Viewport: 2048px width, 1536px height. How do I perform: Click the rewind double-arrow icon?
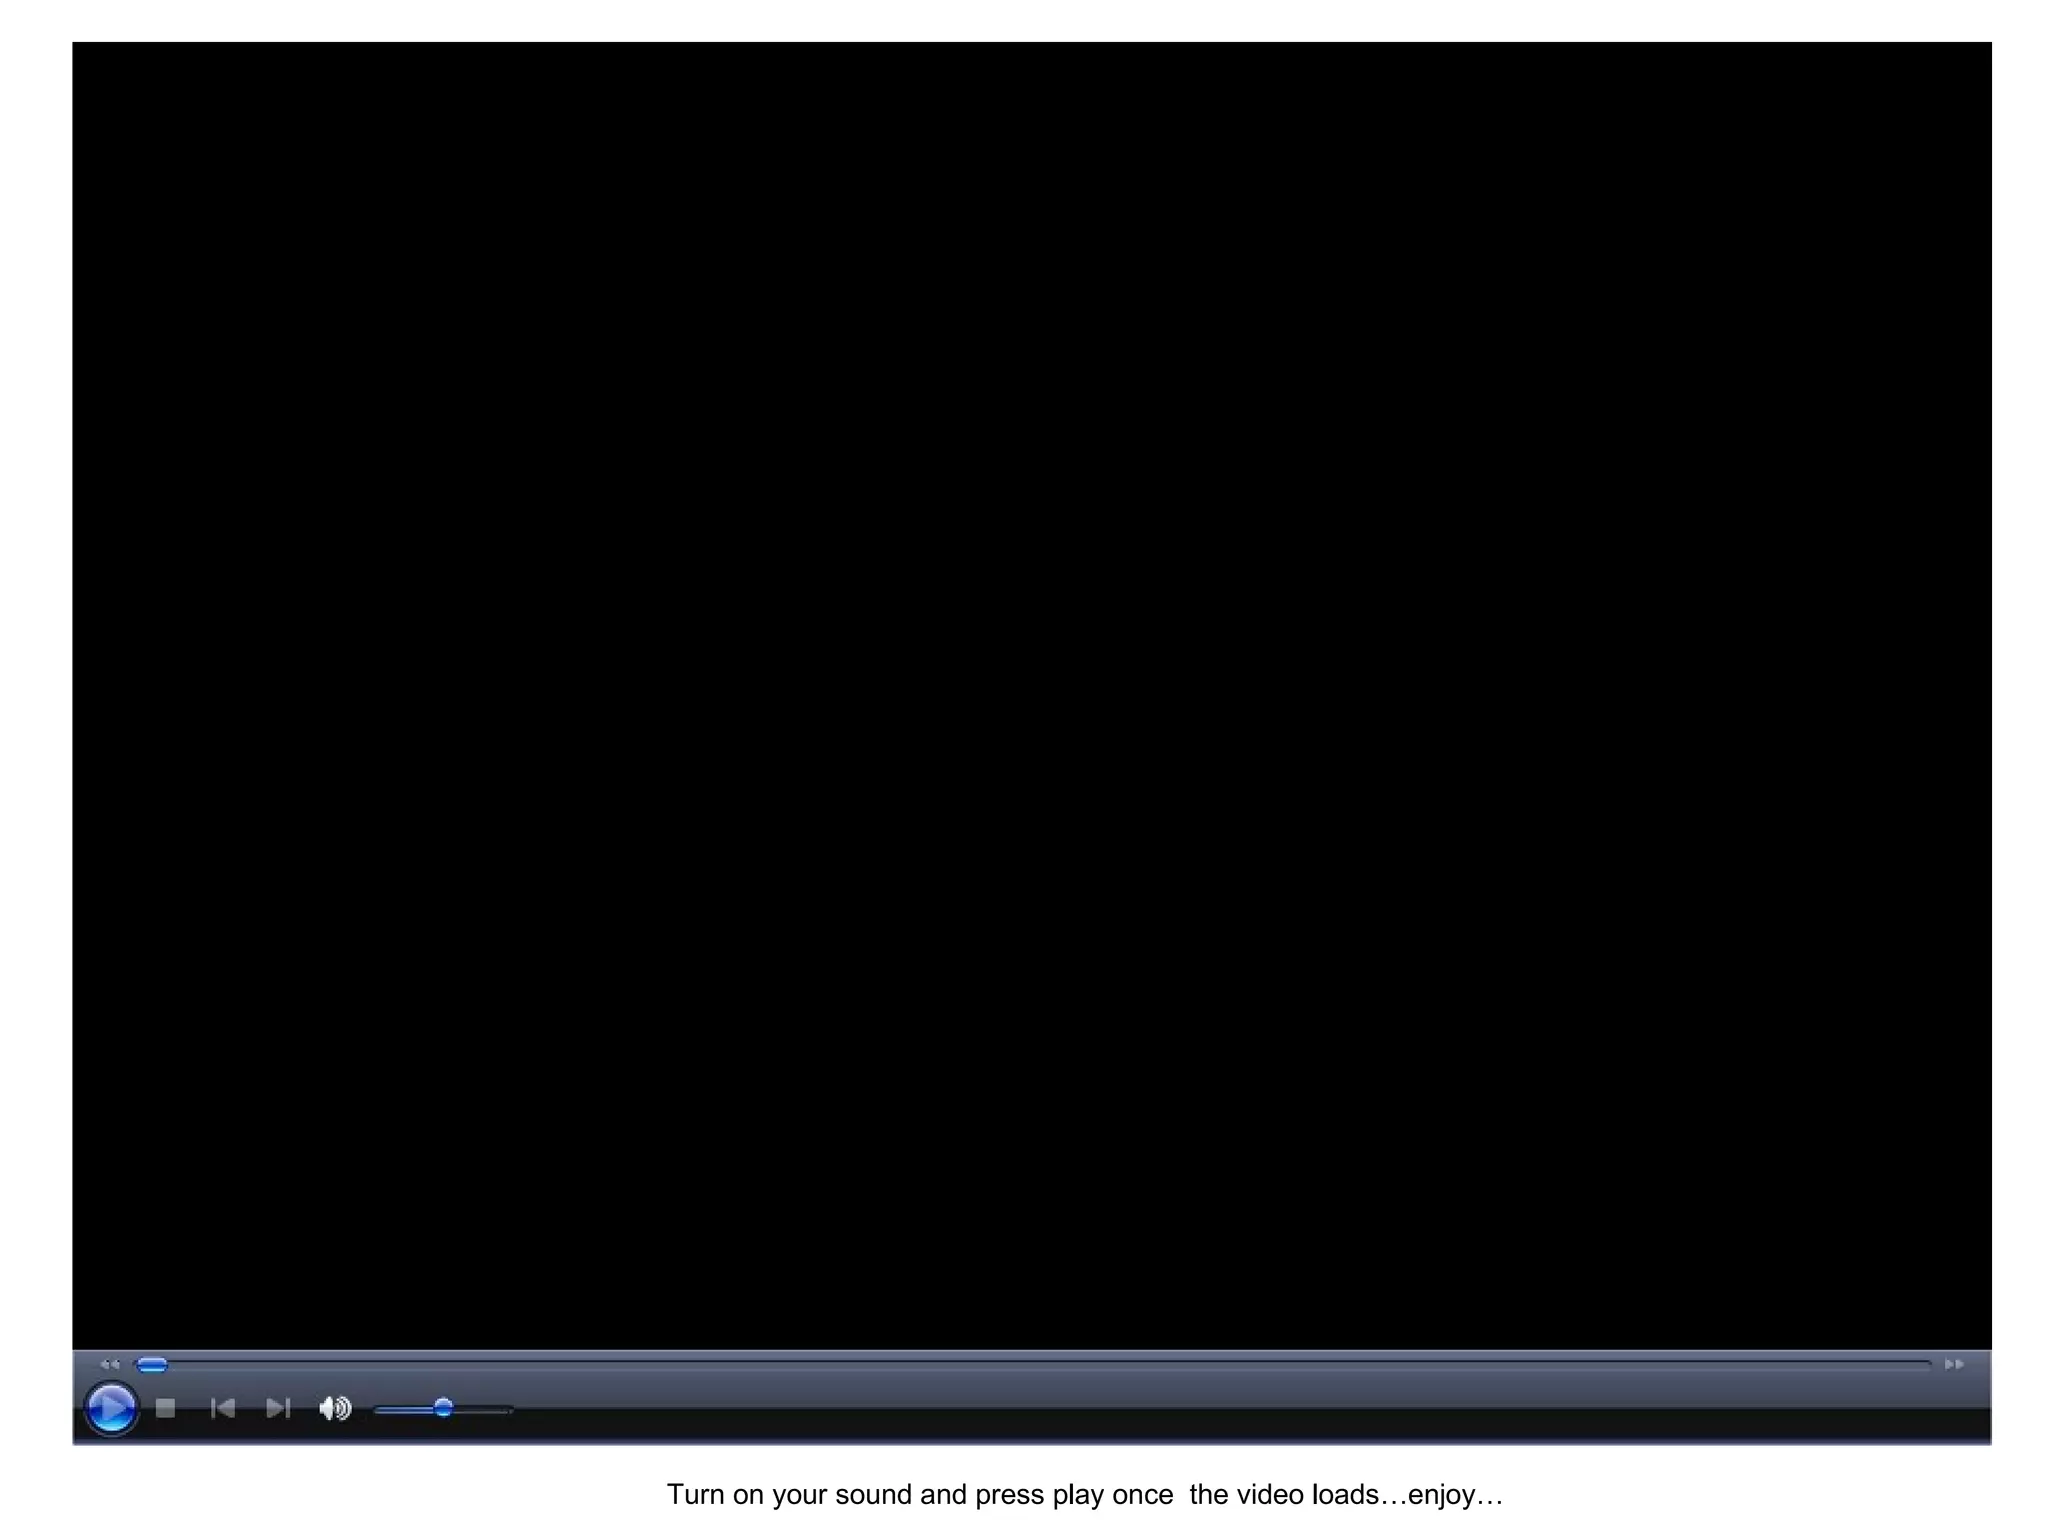110,1364
